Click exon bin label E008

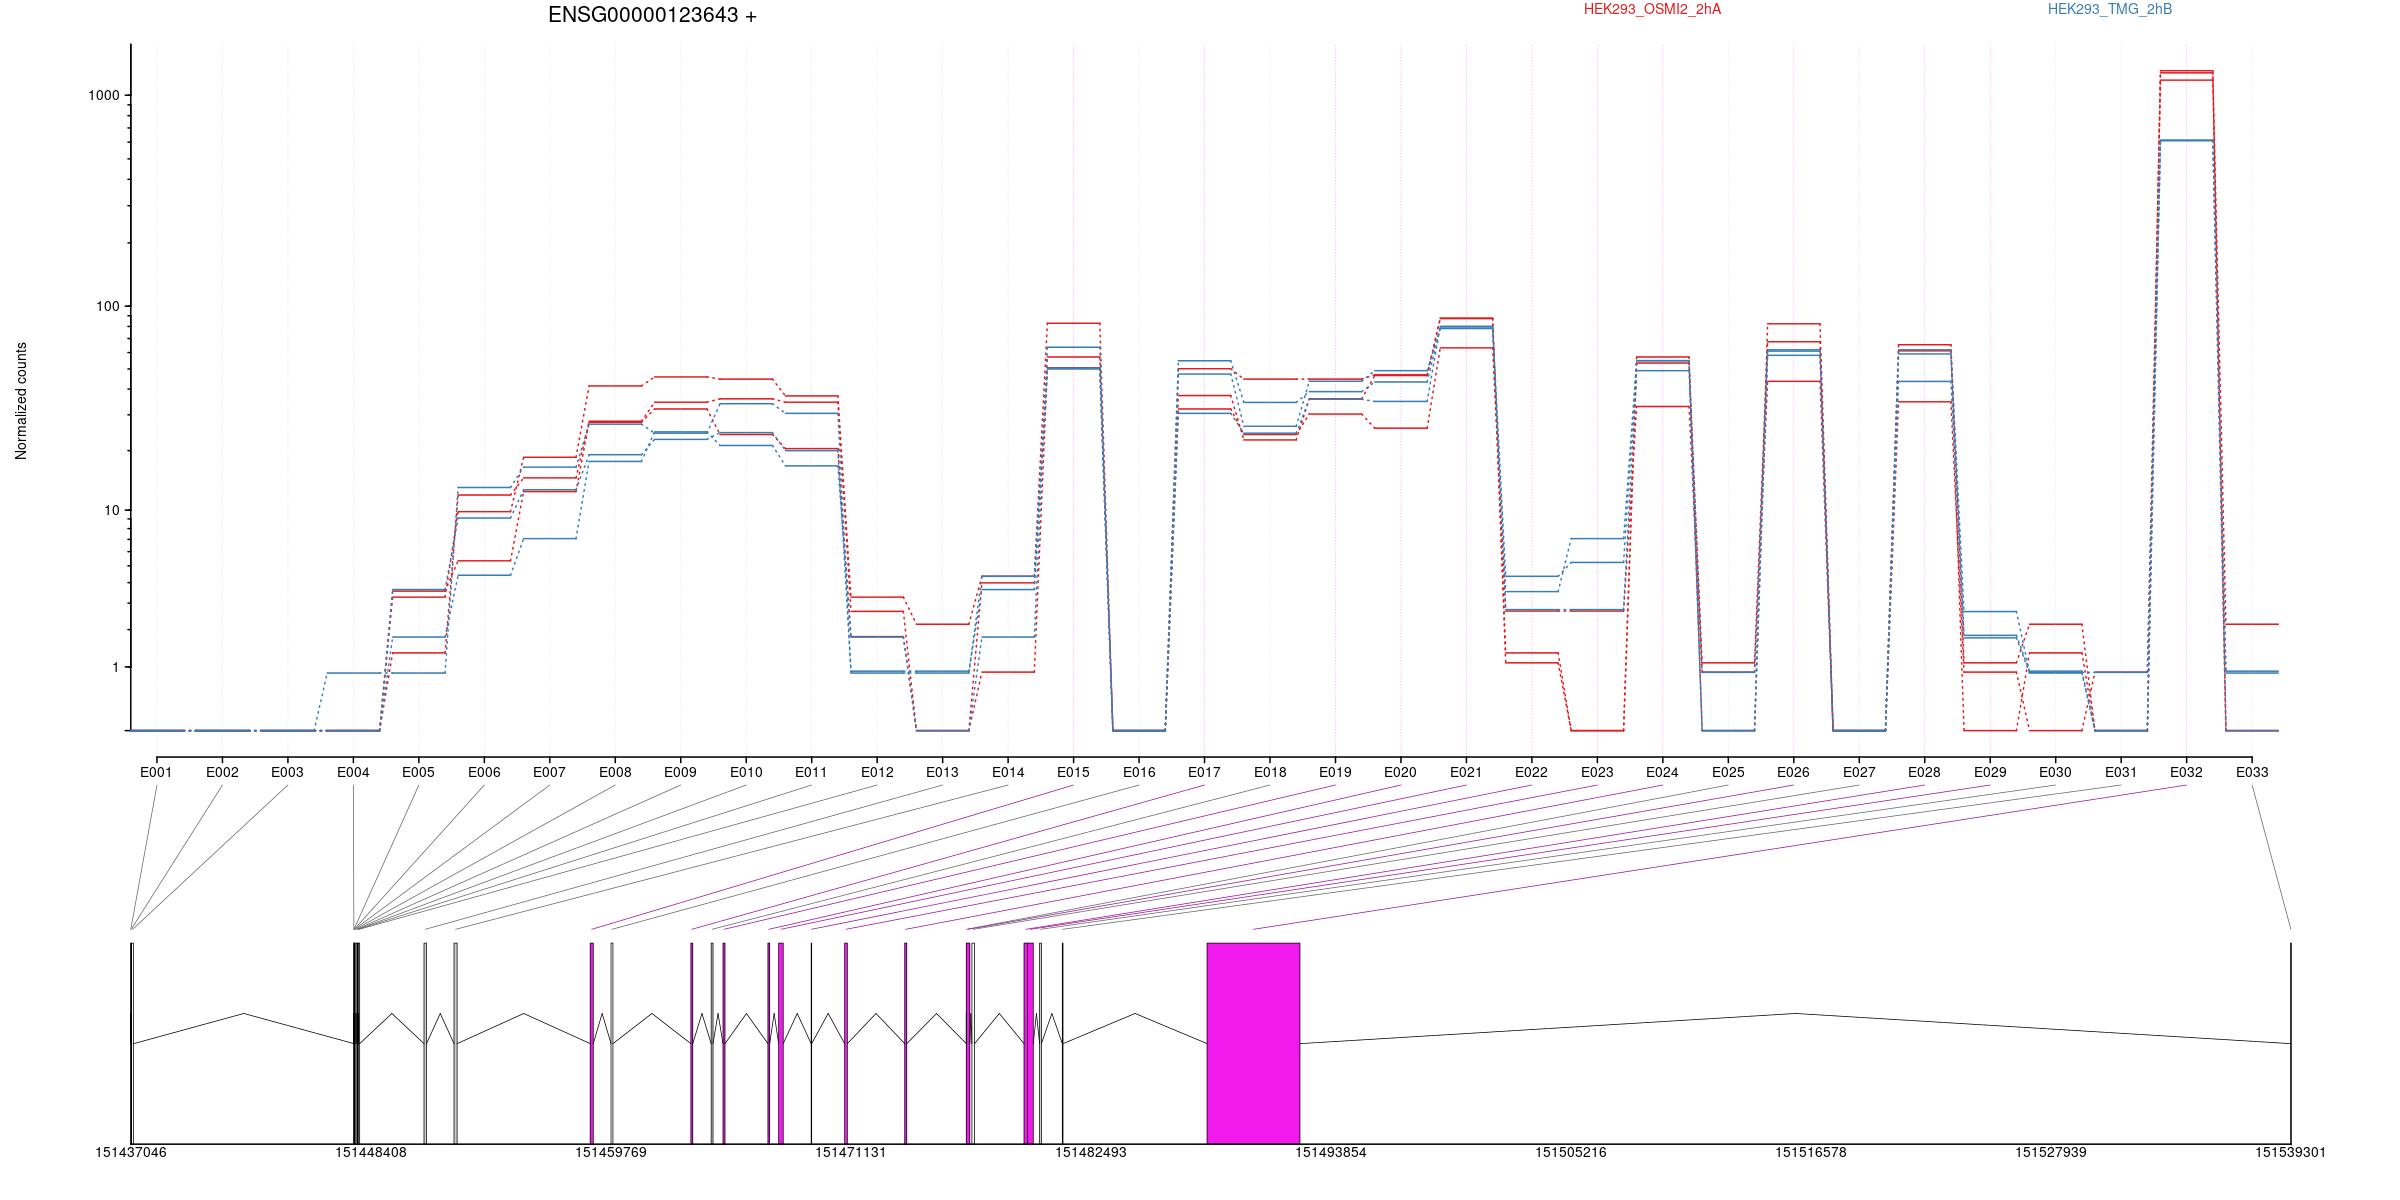[615, 772]
